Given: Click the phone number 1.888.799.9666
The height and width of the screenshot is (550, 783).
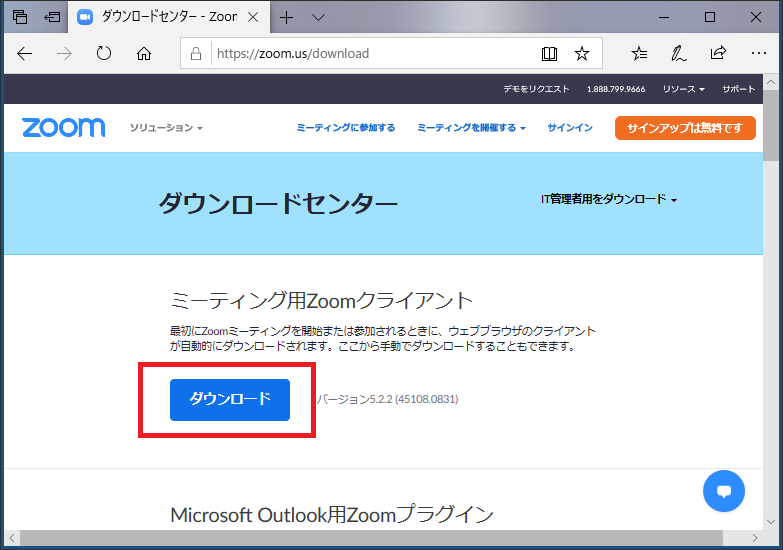Looking at the screenshot, I should point(616,89).
